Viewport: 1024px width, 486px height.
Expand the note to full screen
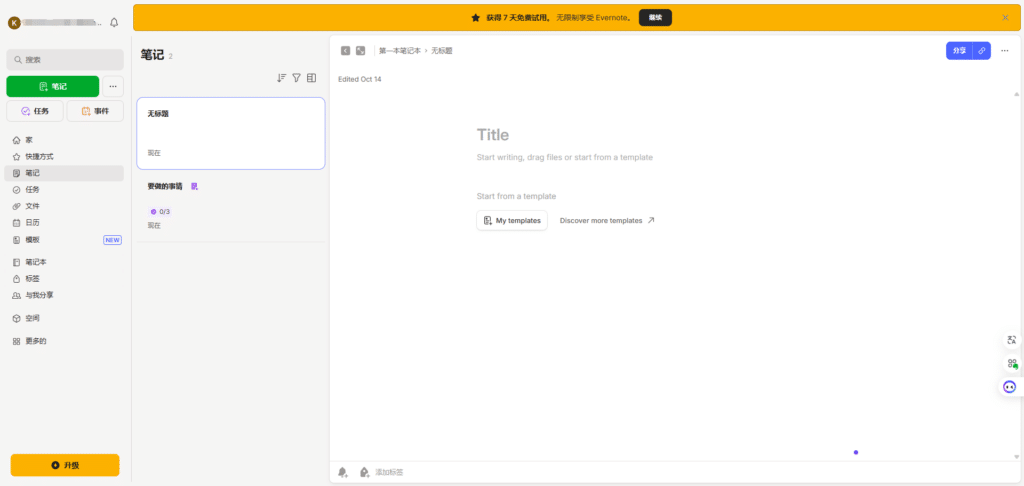[x=360, y=50]
